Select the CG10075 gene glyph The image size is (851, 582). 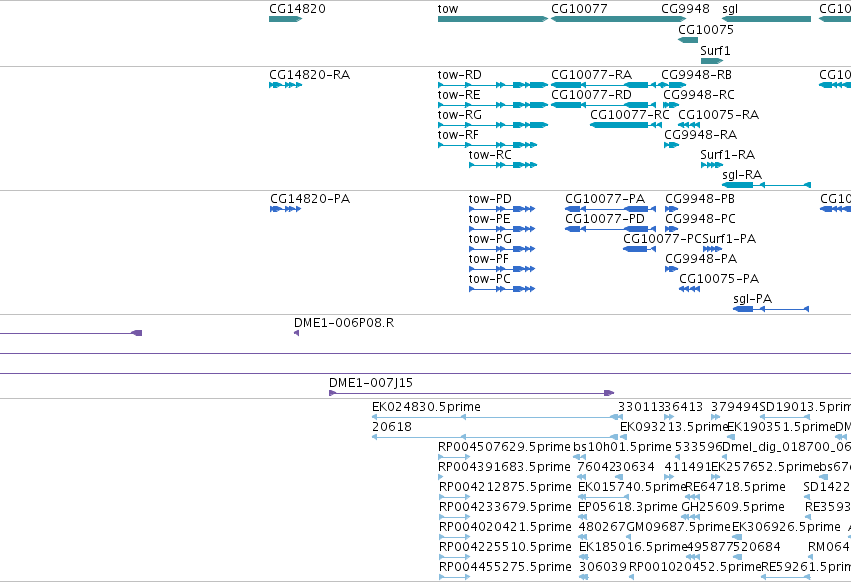coord(688,40)
